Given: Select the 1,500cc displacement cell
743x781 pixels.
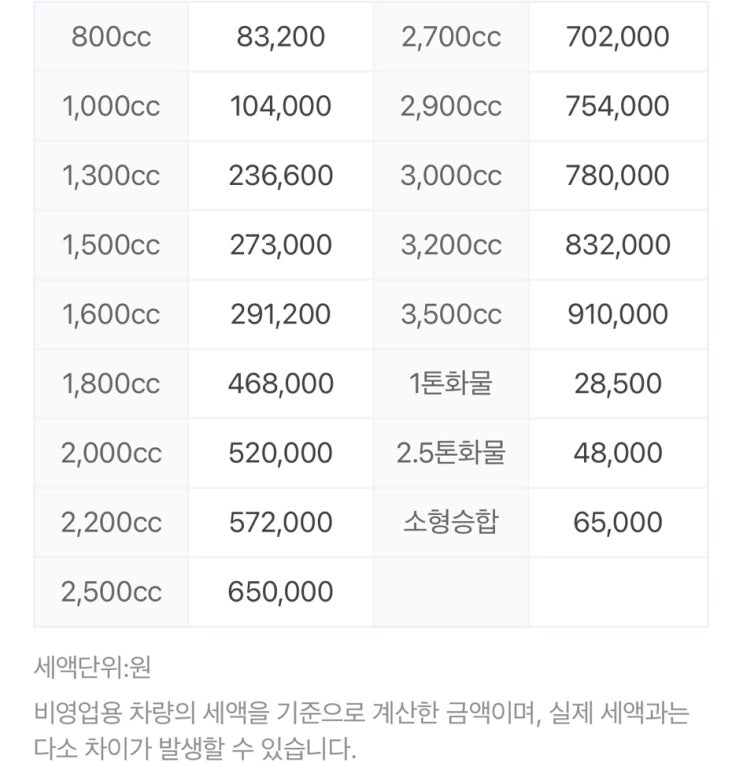Looking at the screenshot, I should click(x=111, y=245).
